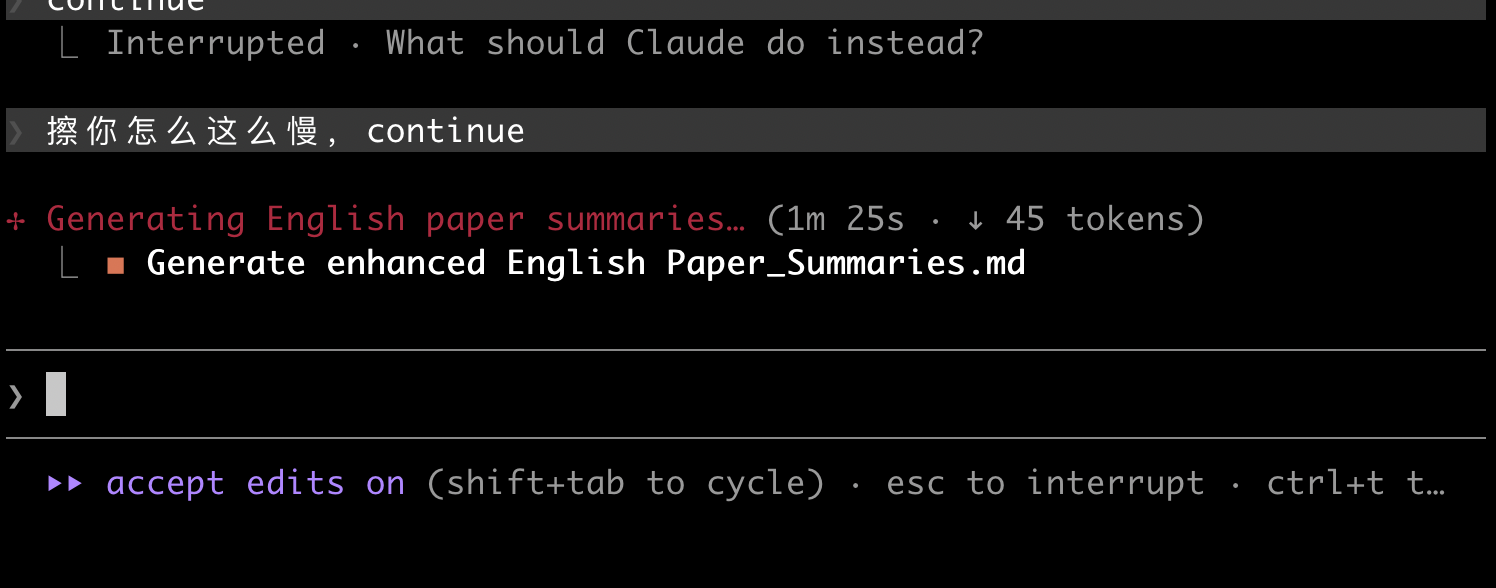Viewport: 1496px width, 588px height.
Task: Click the block cursor in the prompt input
Action: [56, 394]
